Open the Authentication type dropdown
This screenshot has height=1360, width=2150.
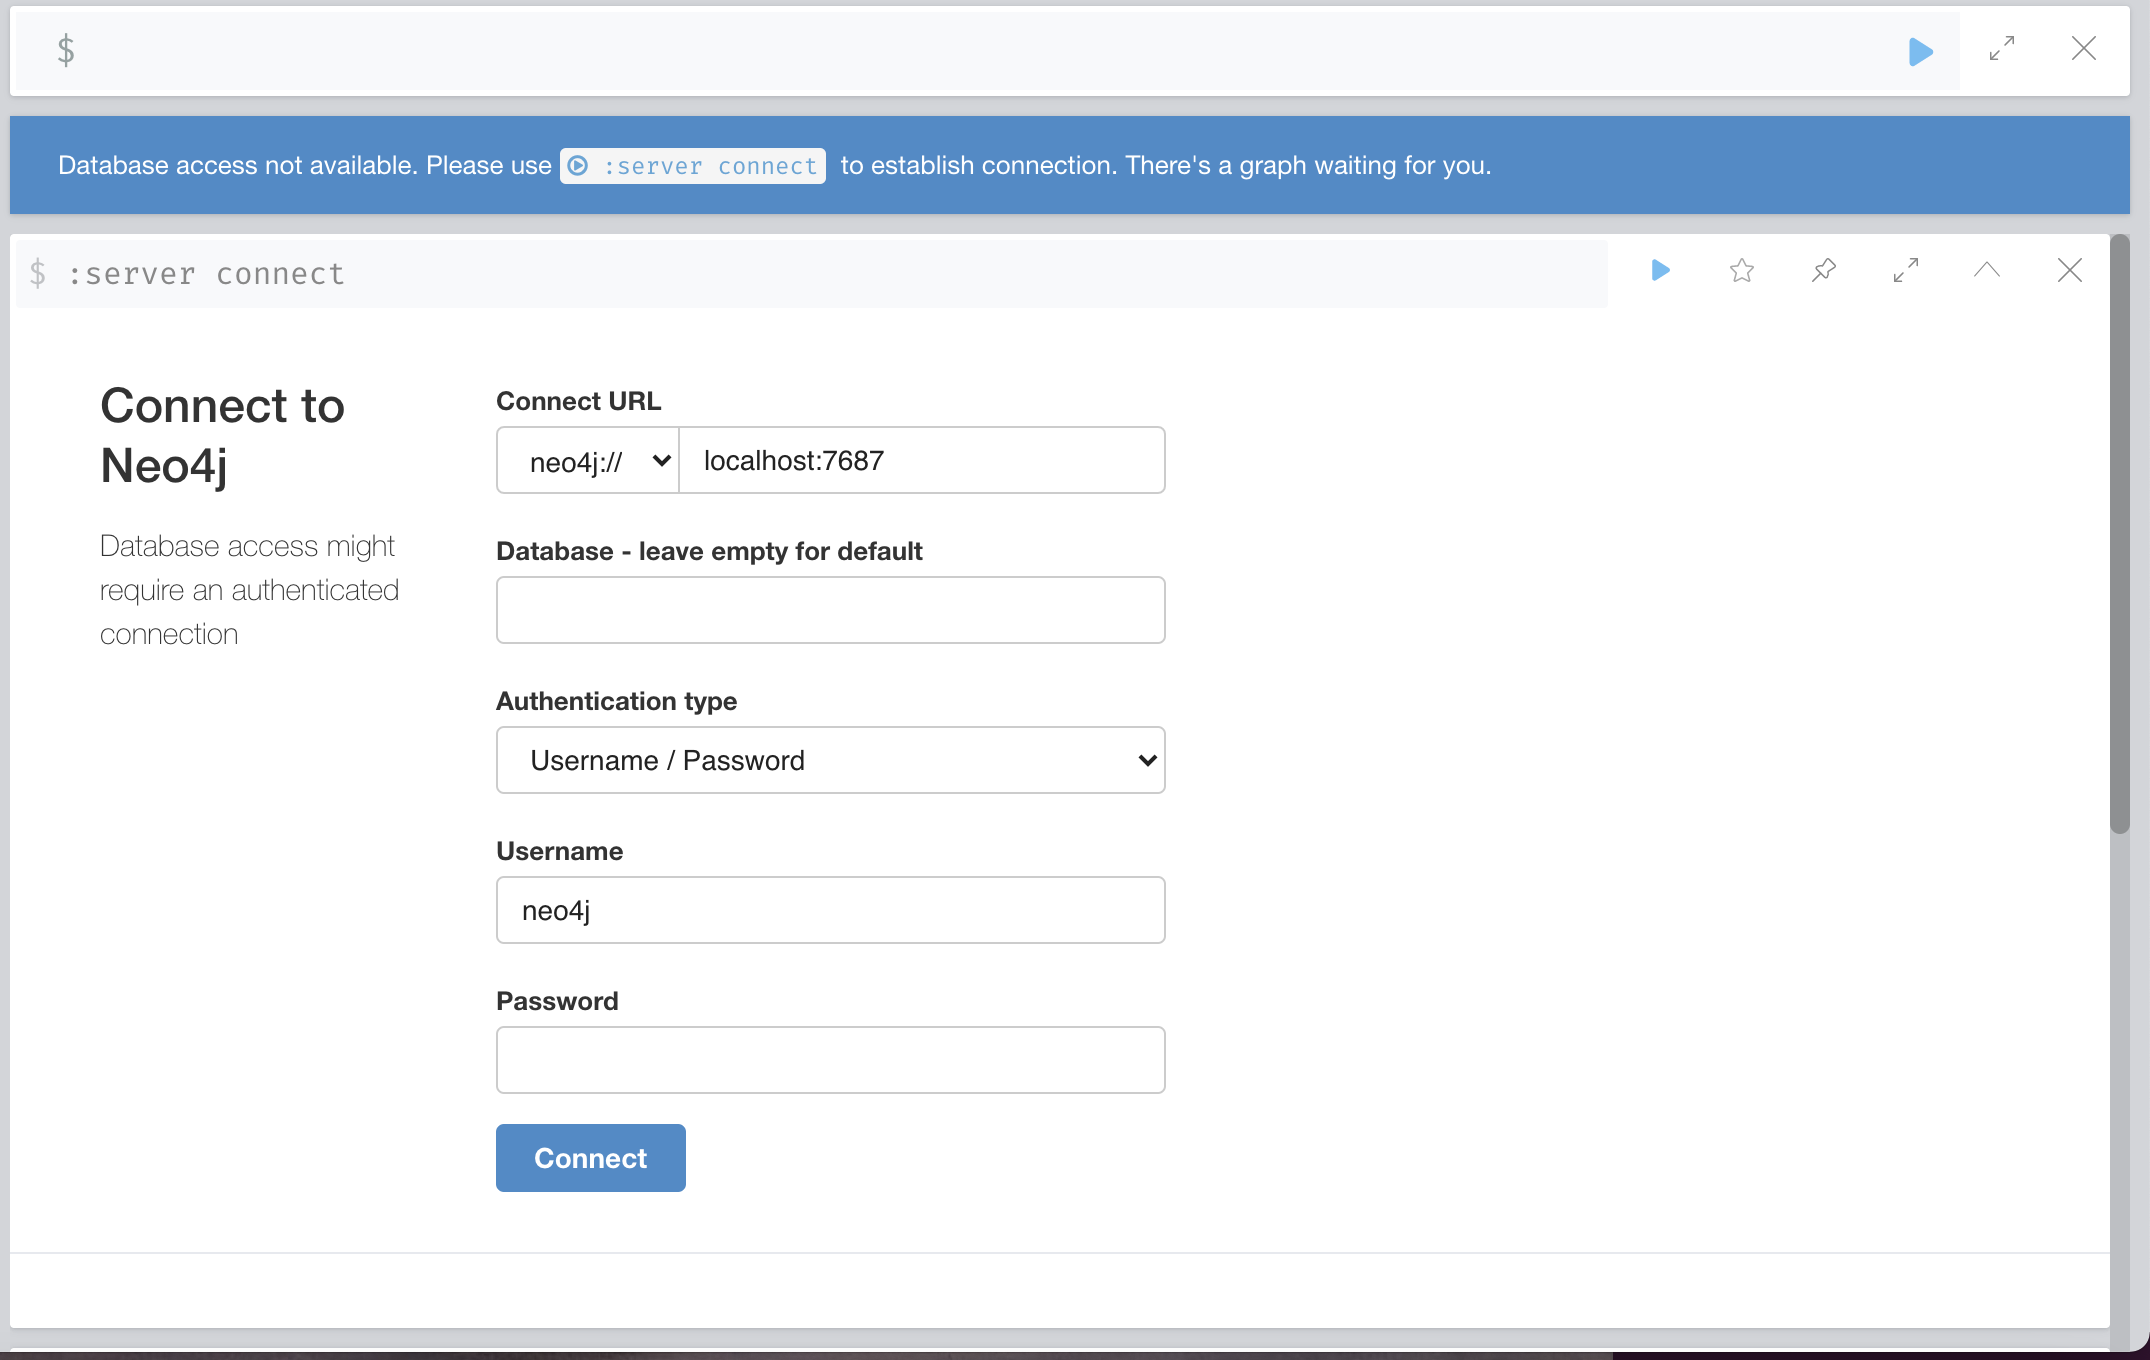click(x=830, y=760)
